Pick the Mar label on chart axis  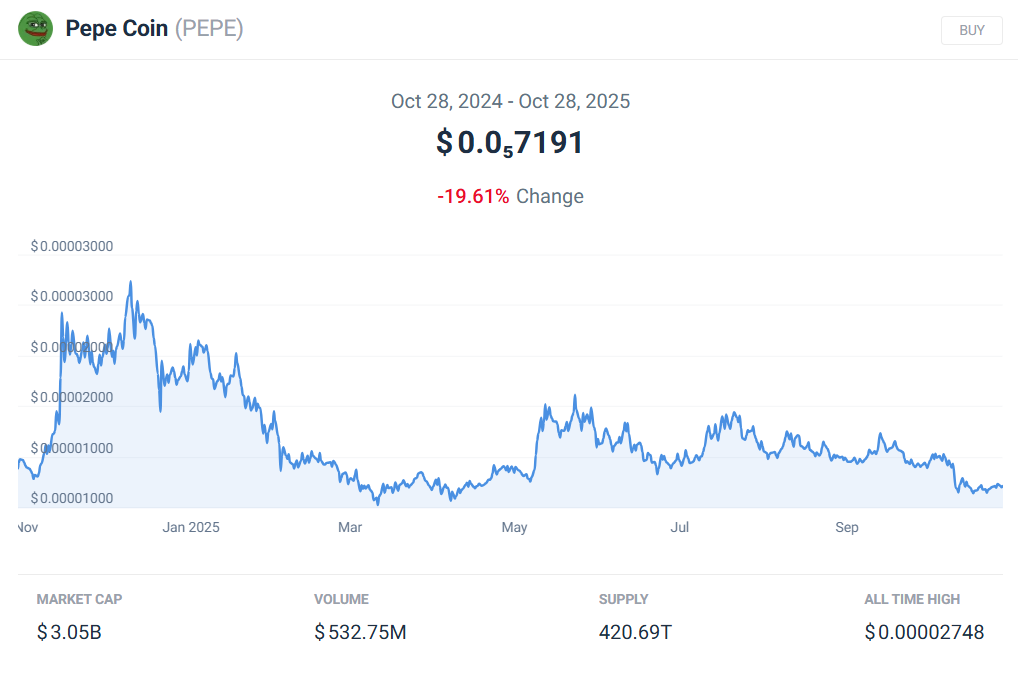pyautogui.click(x=350, y=527)
